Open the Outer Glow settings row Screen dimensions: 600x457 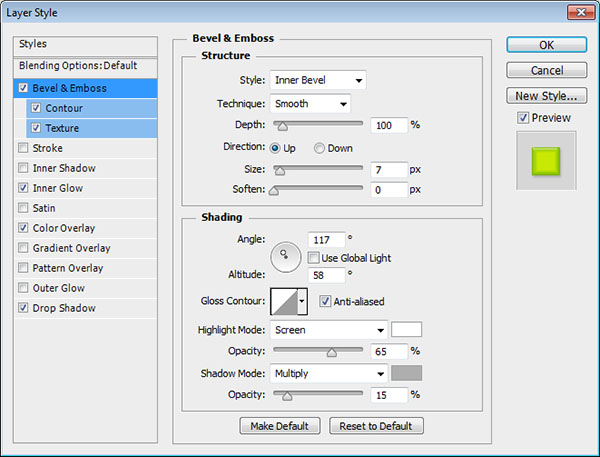85,287
